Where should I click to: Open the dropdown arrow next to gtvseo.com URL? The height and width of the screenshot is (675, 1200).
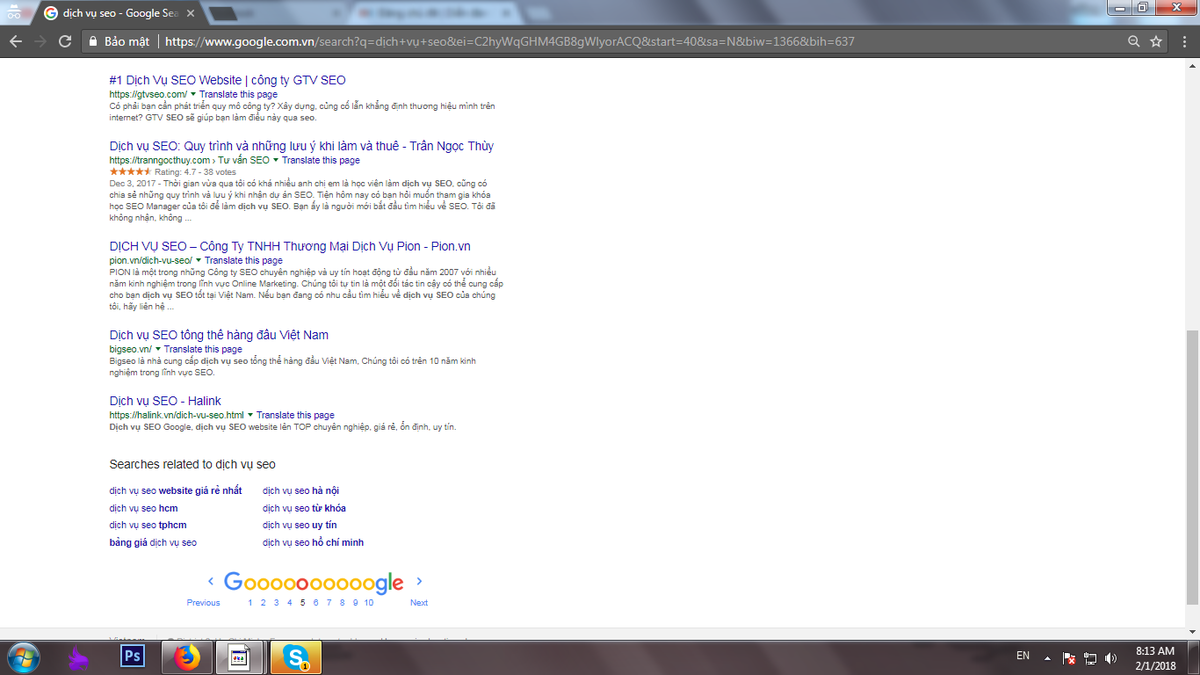pyautogui.click(x=193, y=94)
